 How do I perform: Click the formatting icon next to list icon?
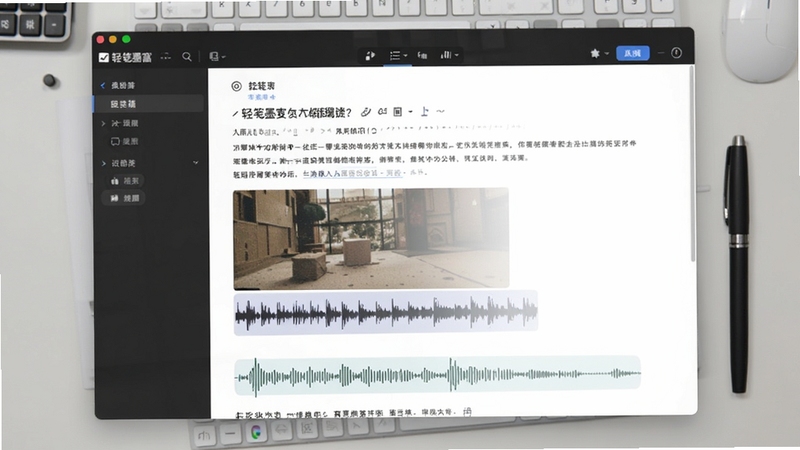422,55
